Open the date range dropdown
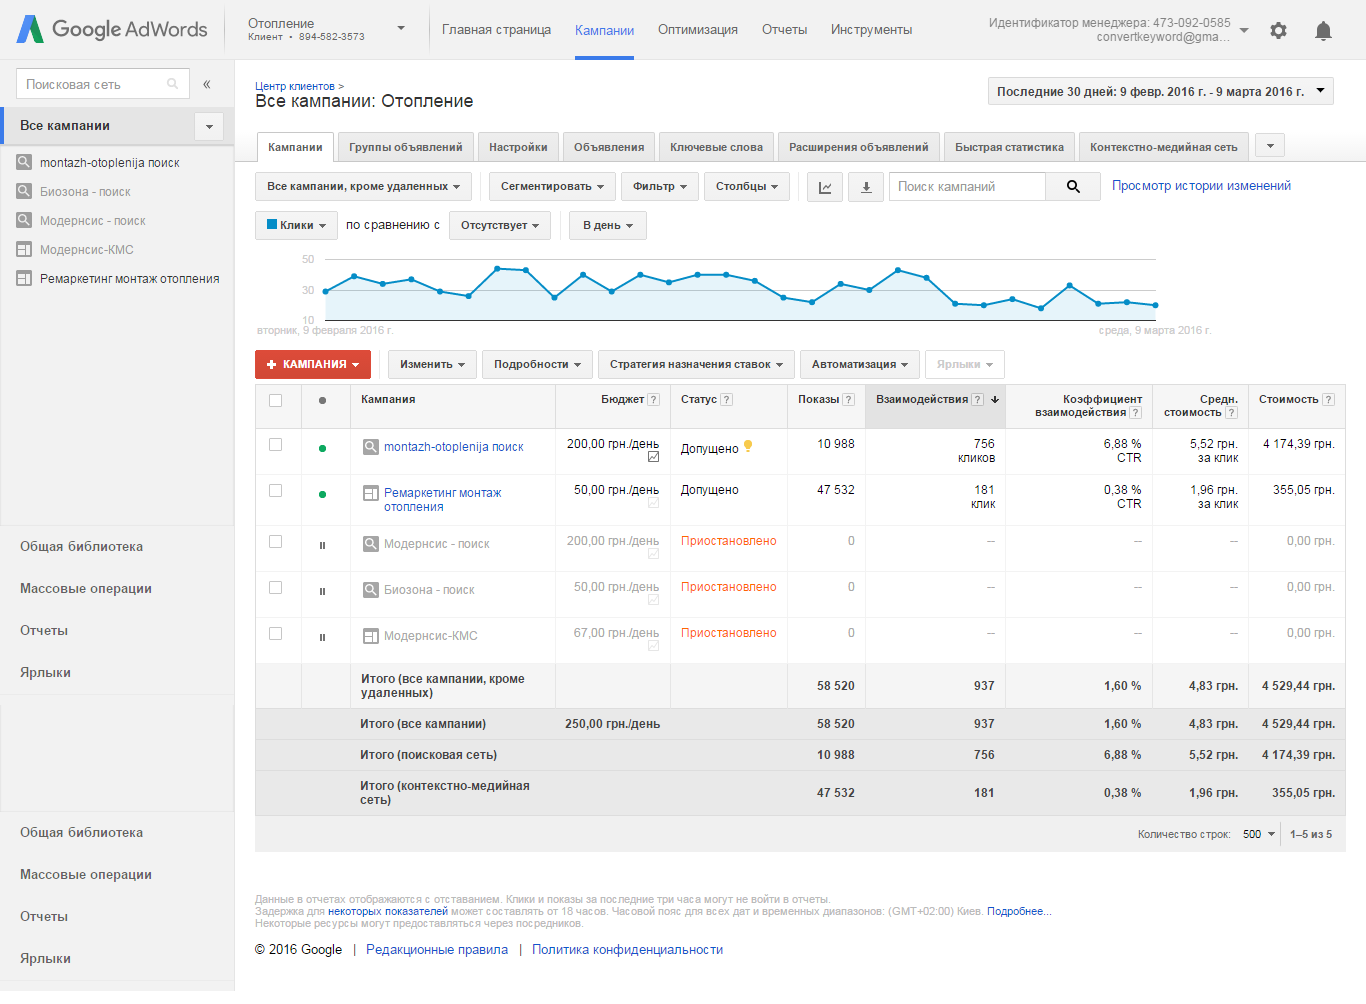This screenshot has width=1366, height=1004. point(1160,91)
